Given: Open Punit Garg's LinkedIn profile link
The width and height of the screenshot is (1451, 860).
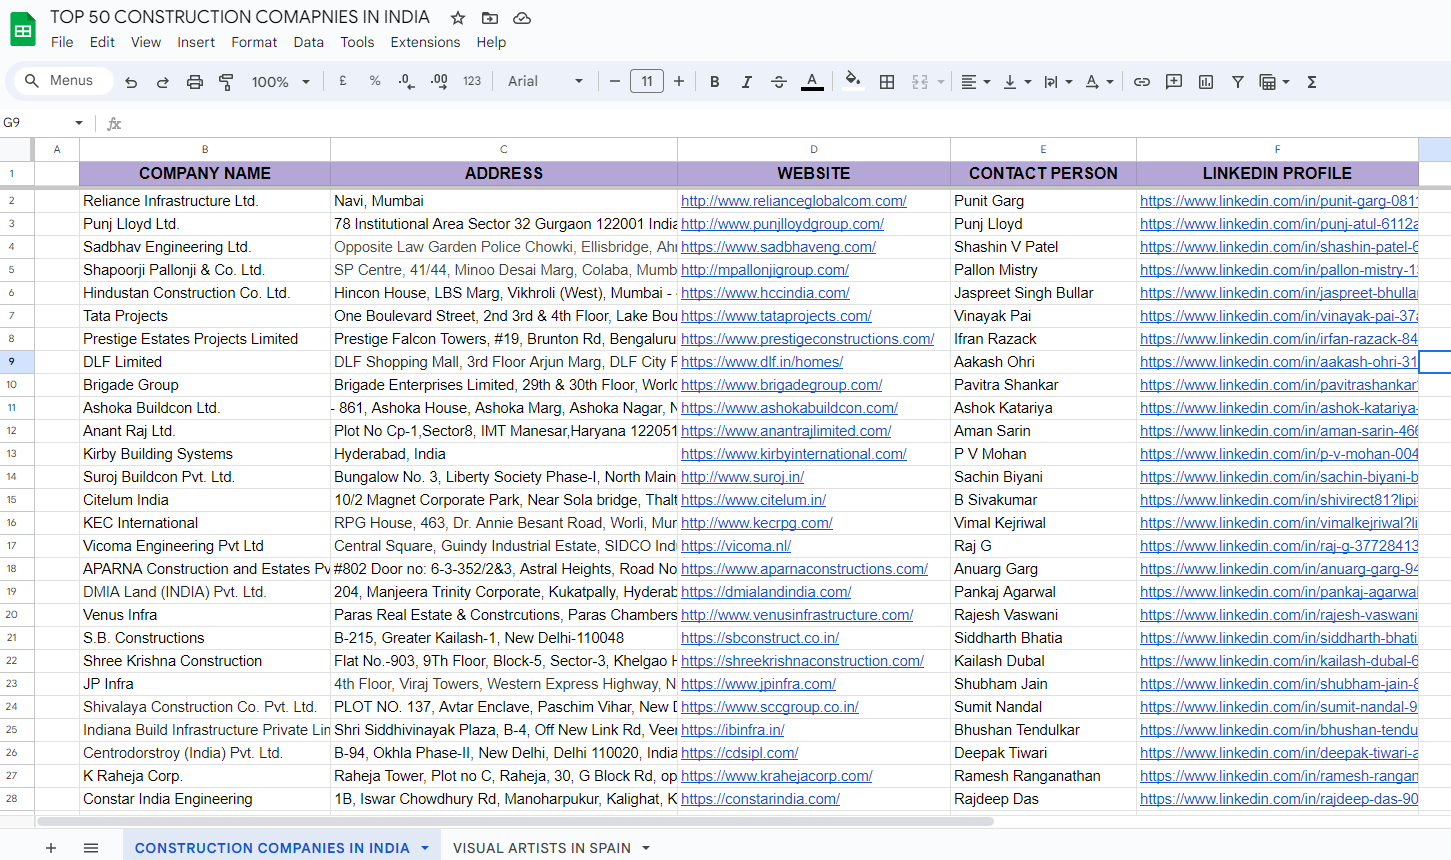Looking at the screenshot, I should click(x=1279, y=201).
